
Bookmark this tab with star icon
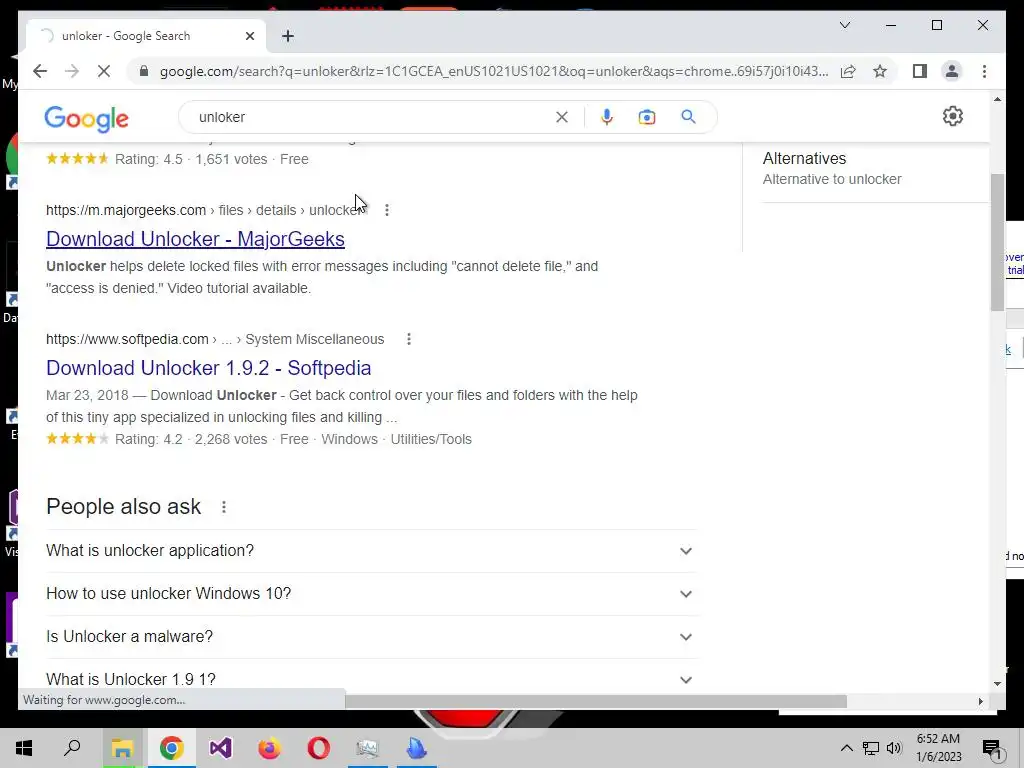click(x=880, y=71)
